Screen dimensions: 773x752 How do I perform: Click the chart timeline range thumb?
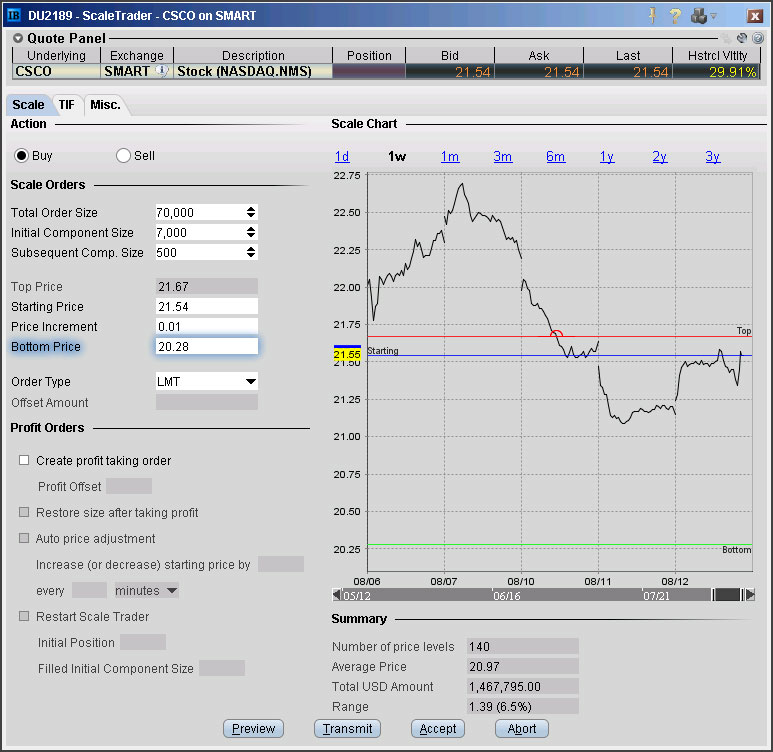(727, 595)
